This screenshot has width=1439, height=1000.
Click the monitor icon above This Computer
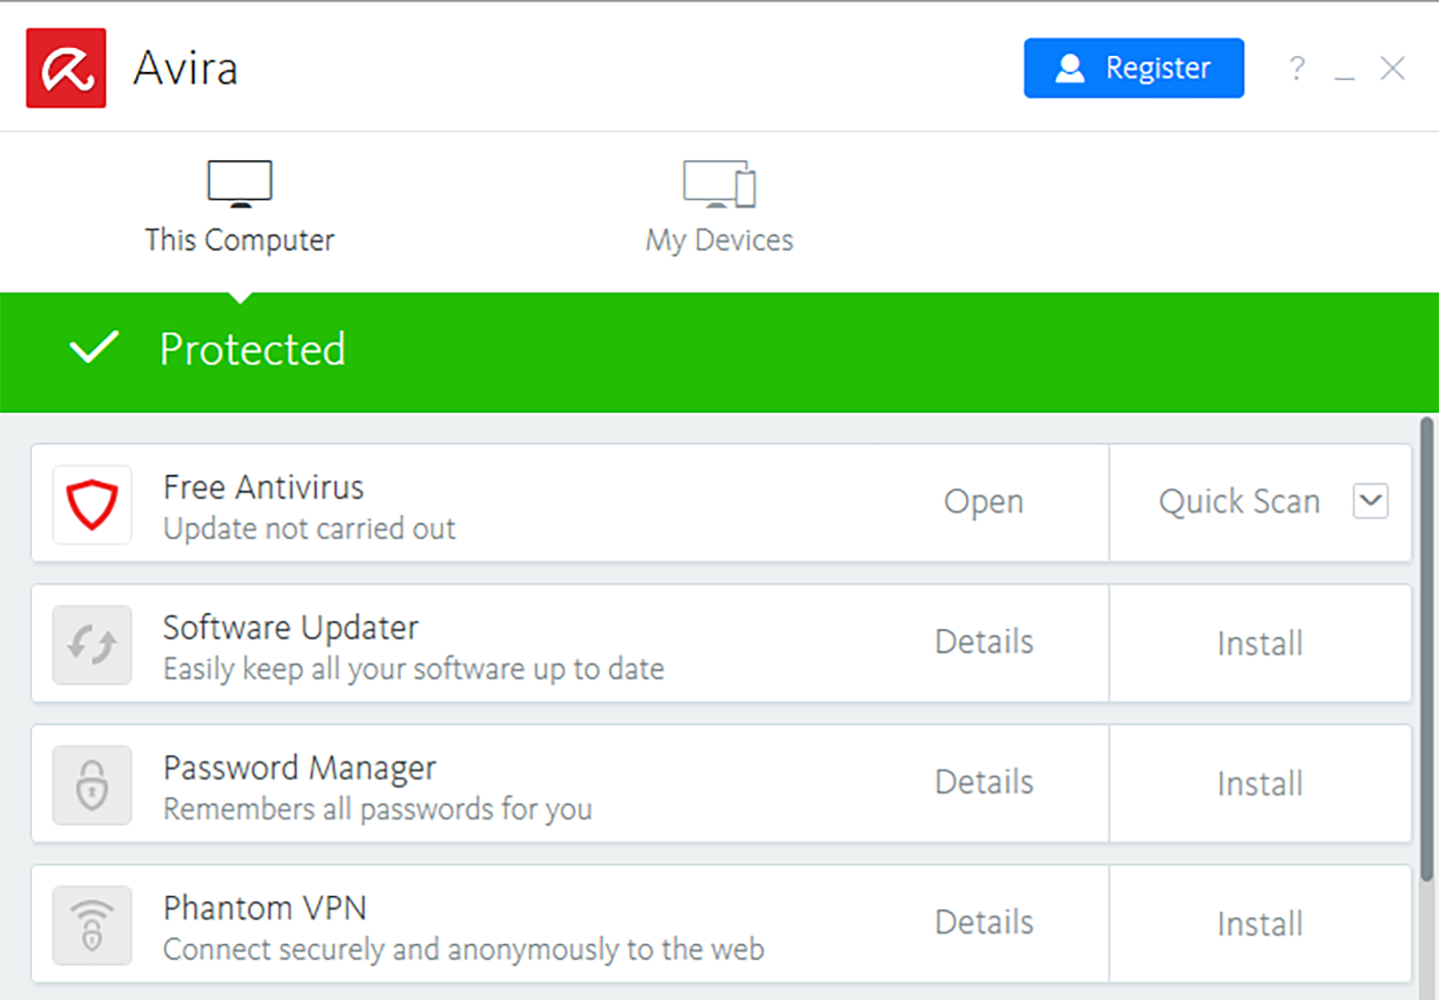tap(240, 183)
